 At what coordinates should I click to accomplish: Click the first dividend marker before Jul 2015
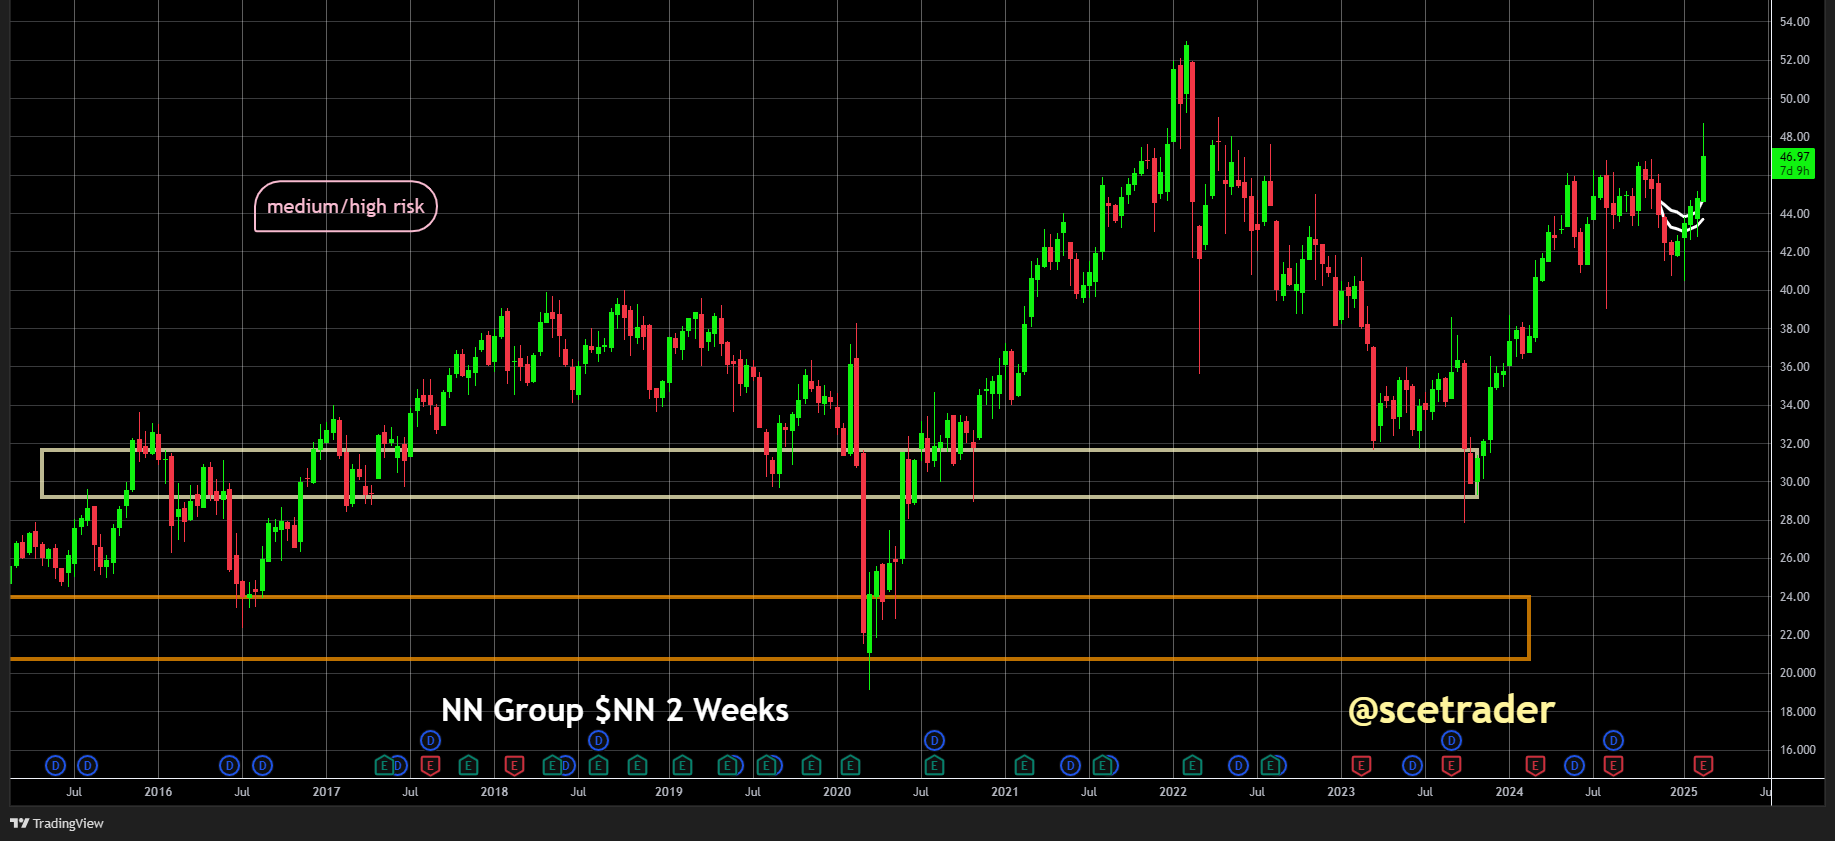pyautogui.click(x=56, y=765)
